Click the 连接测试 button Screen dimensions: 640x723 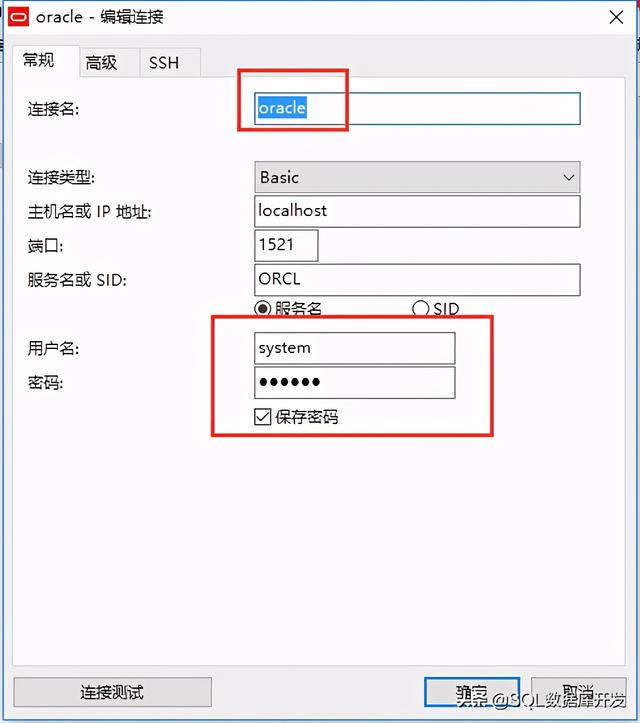click(x=113, y=692)
